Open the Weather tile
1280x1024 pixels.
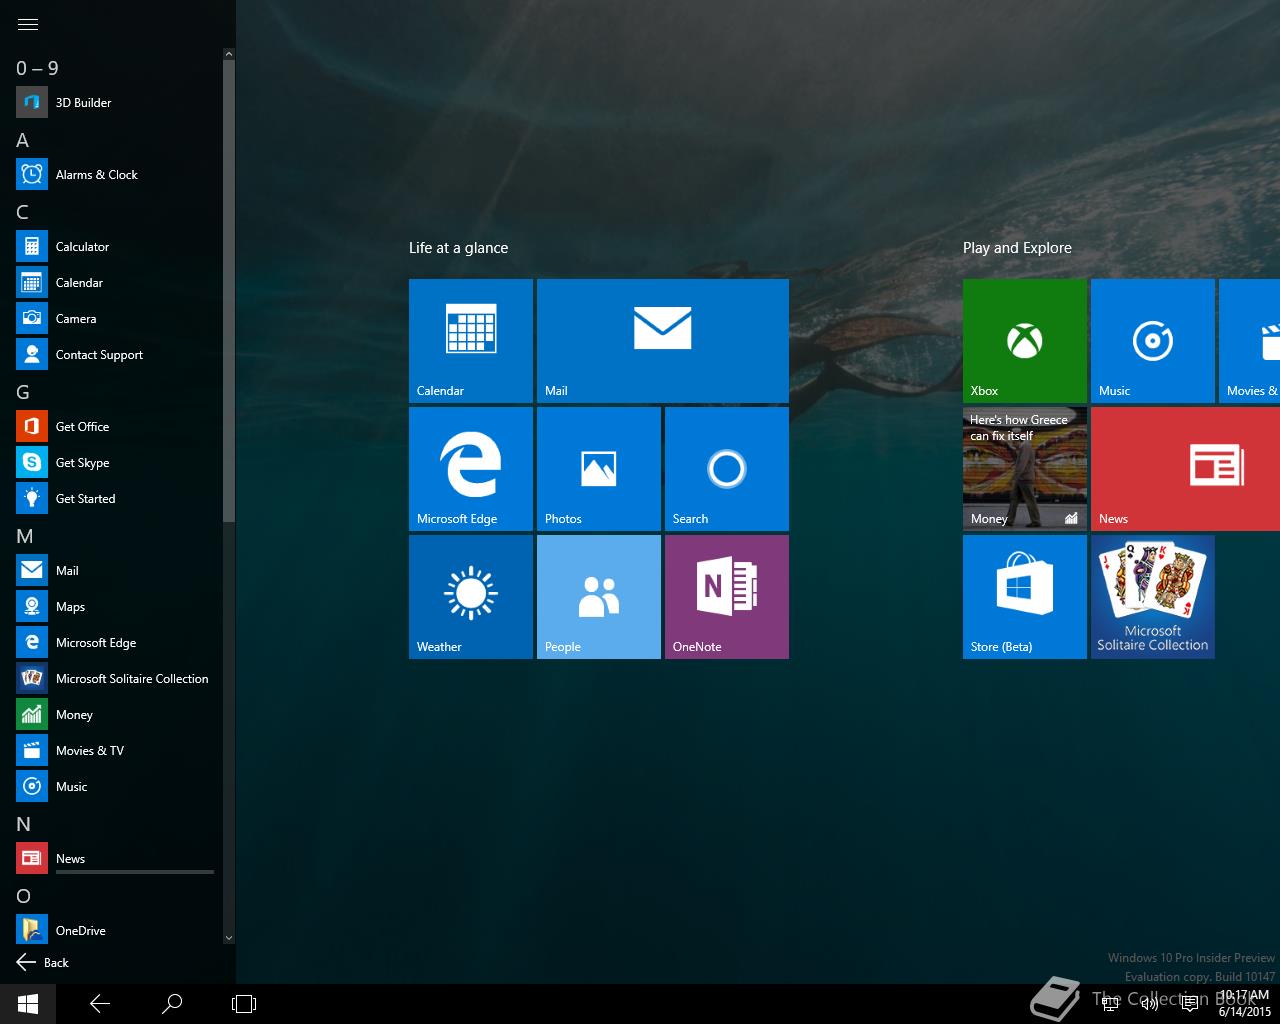click(x=471, y=597)
